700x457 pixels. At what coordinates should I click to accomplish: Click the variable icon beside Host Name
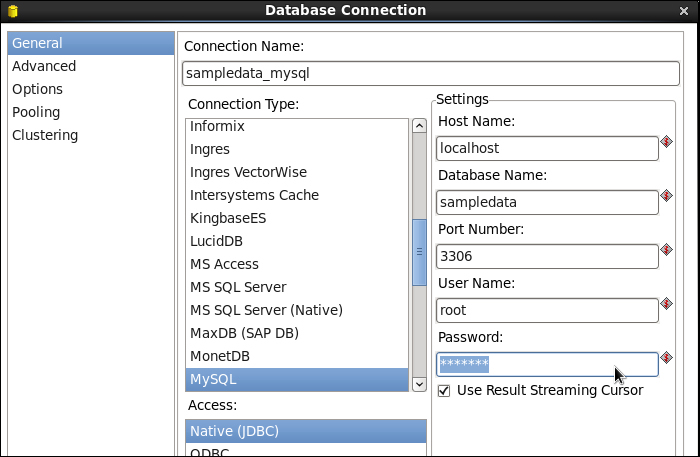pyautogui.click(x=667, y=142)
